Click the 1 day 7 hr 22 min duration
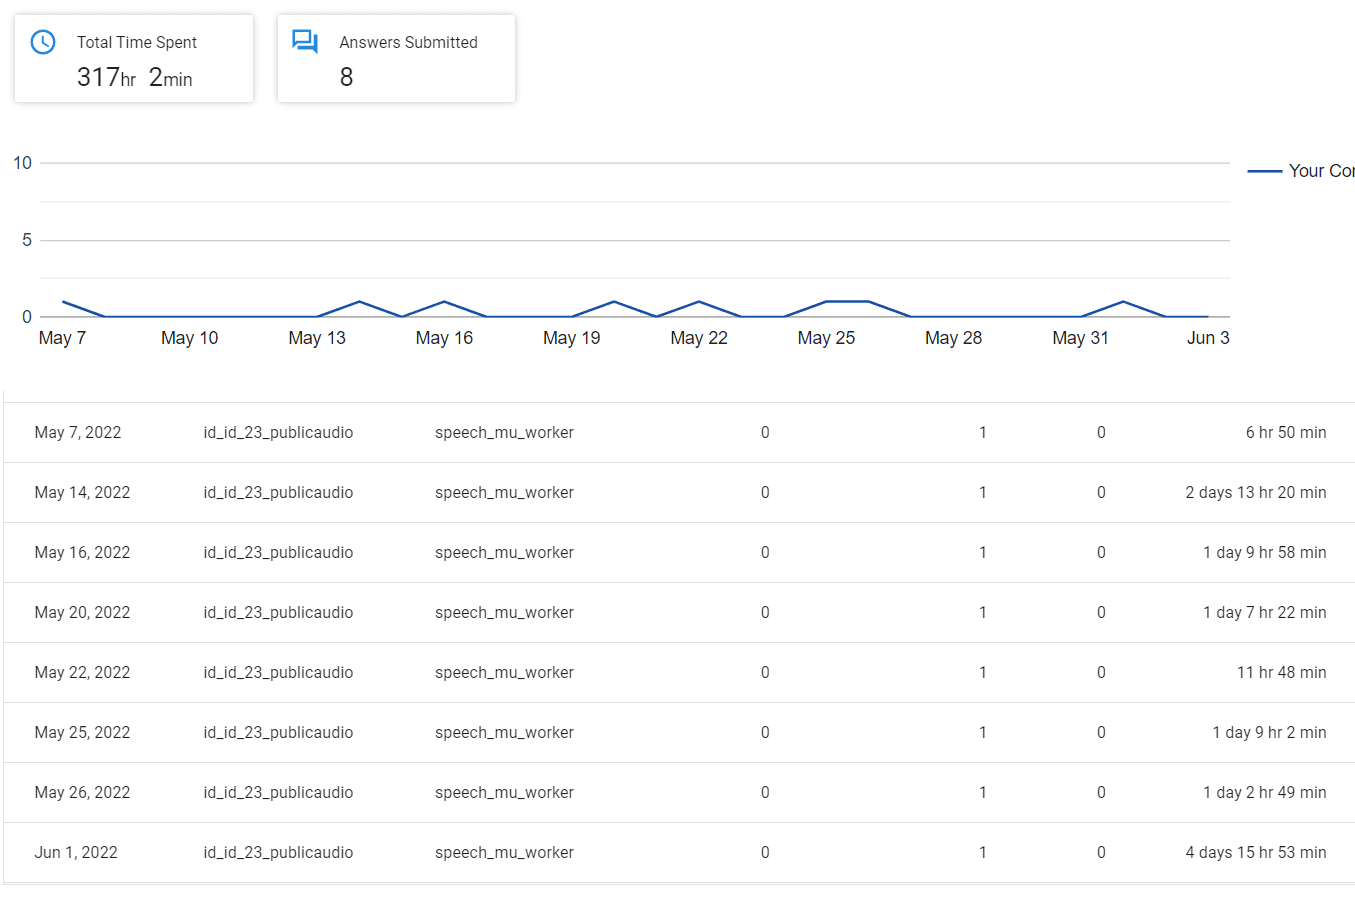 coord(1265,613)
